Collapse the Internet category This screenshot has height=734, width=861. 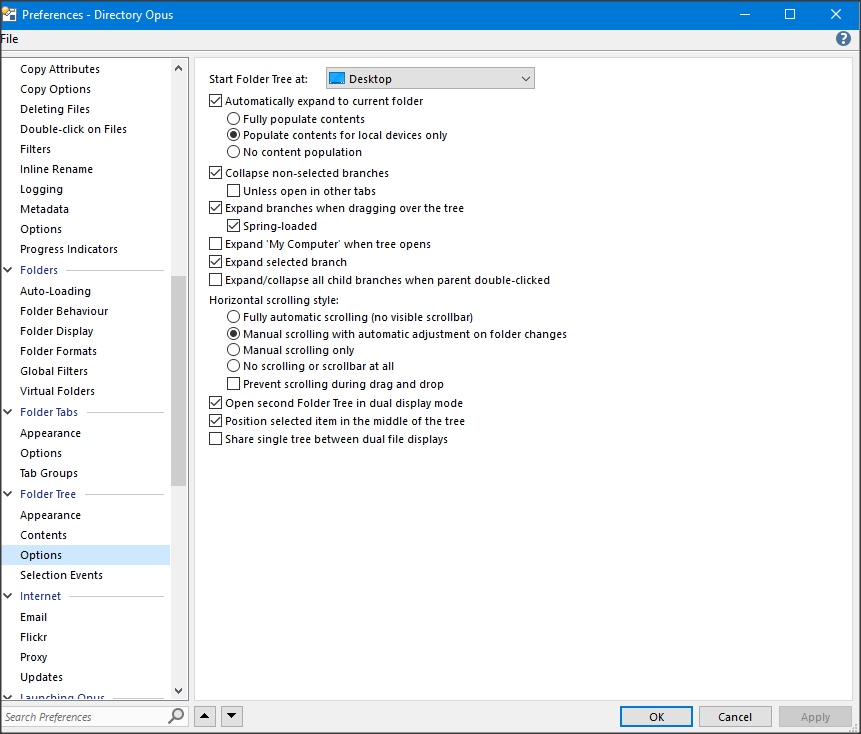point(8,596)
